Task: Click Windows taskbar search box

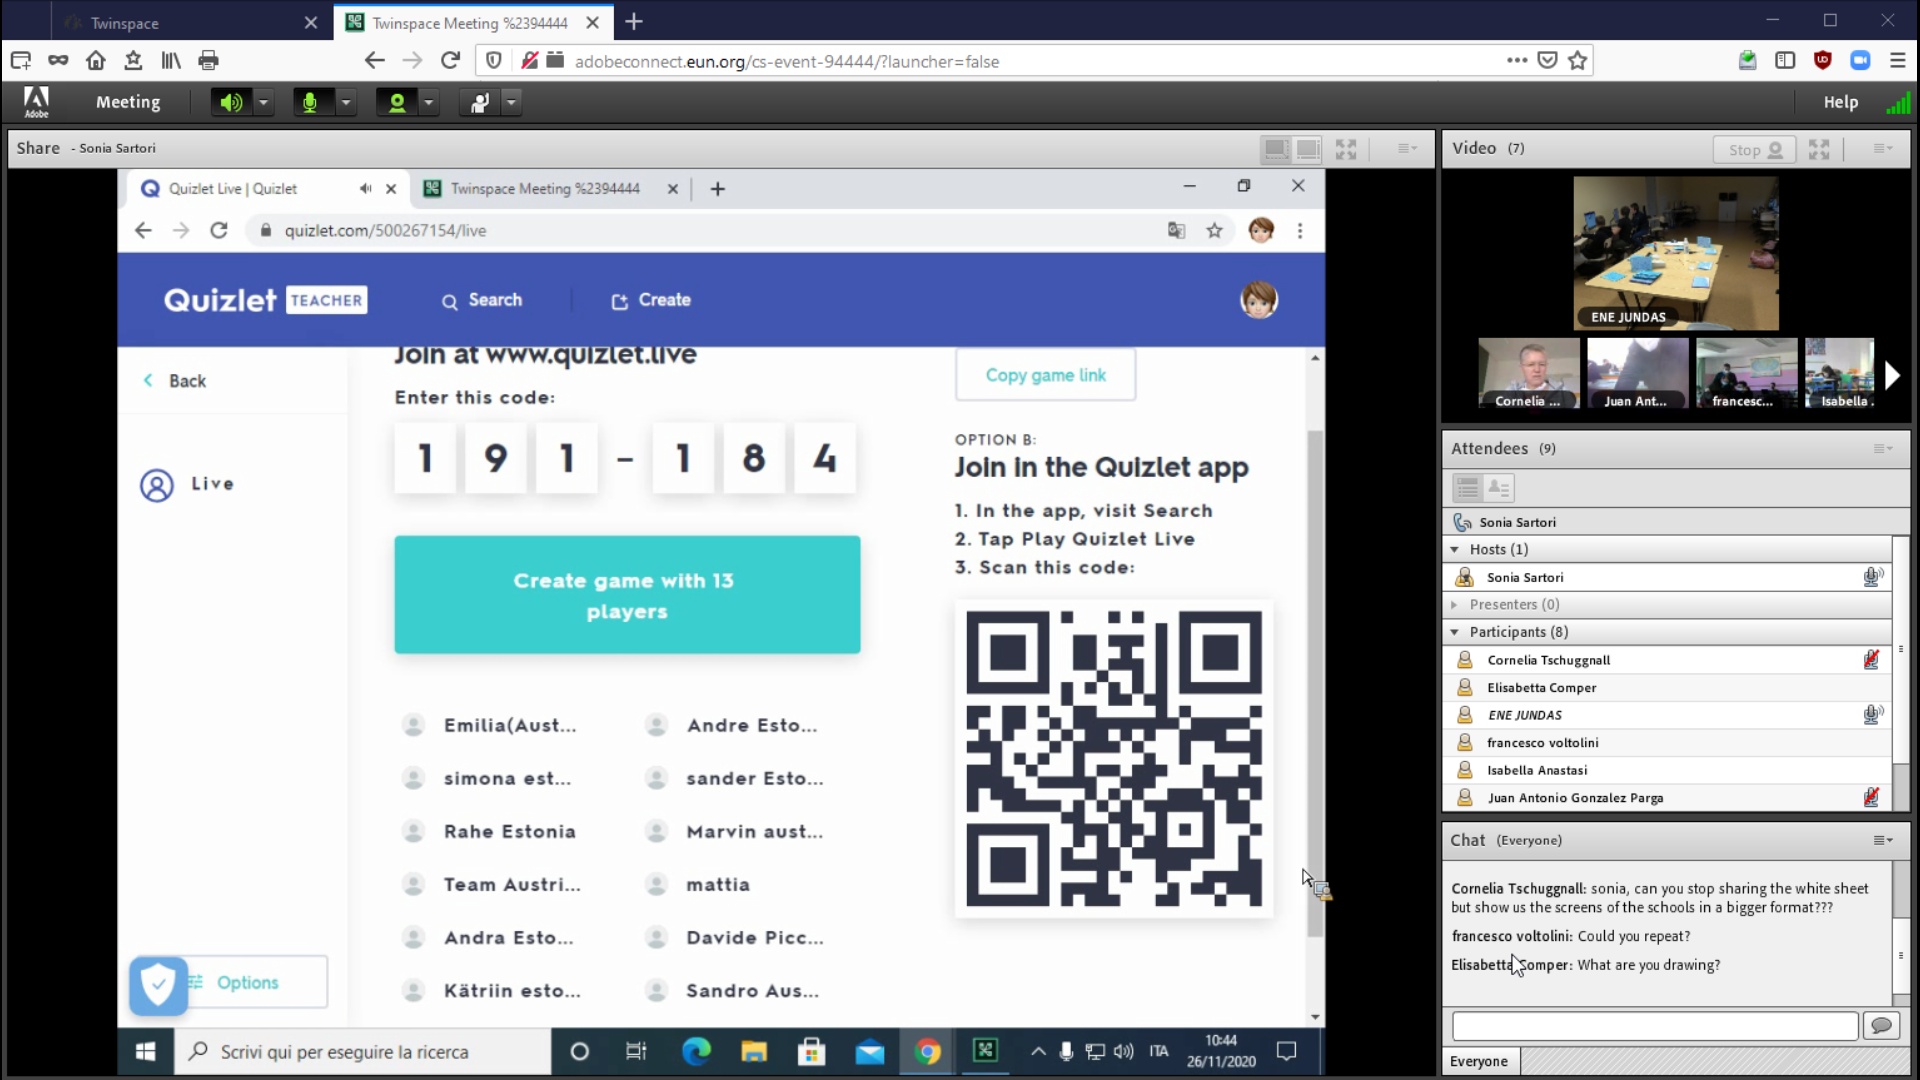Action: 363,1052
